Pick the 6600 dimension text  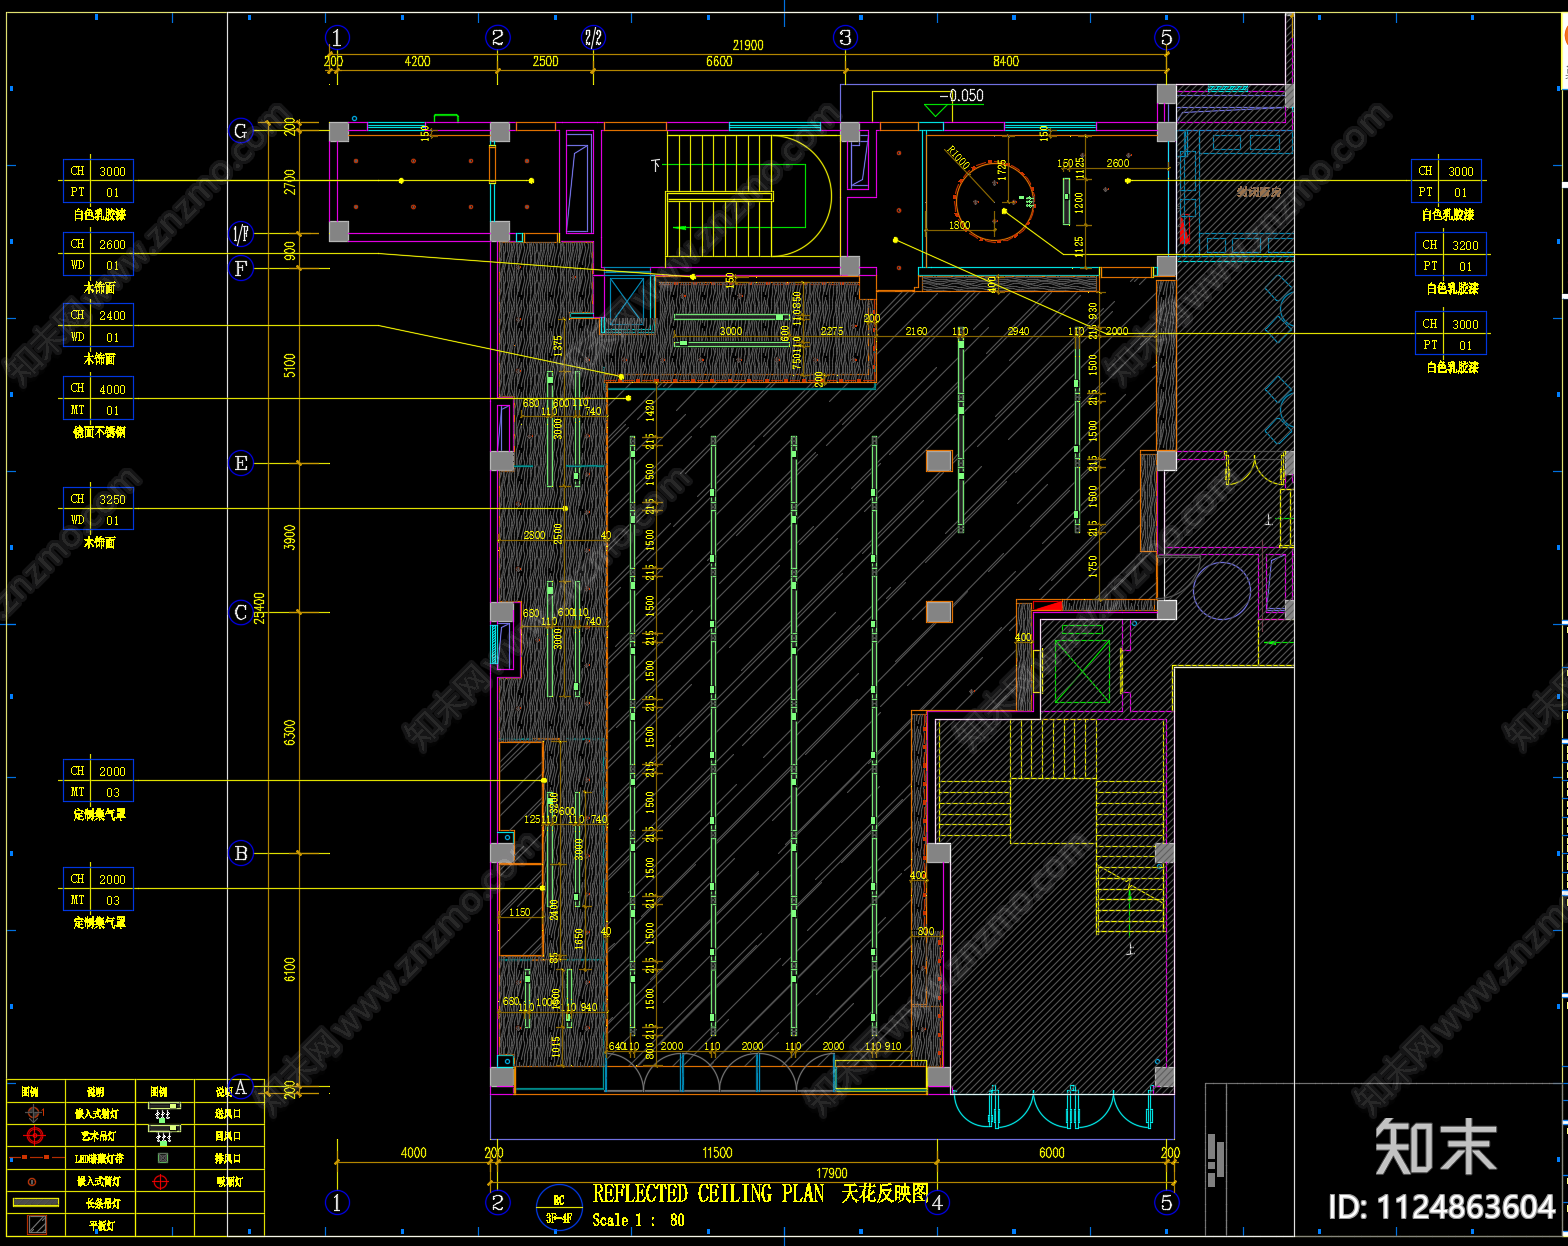(x=719, y=62)
